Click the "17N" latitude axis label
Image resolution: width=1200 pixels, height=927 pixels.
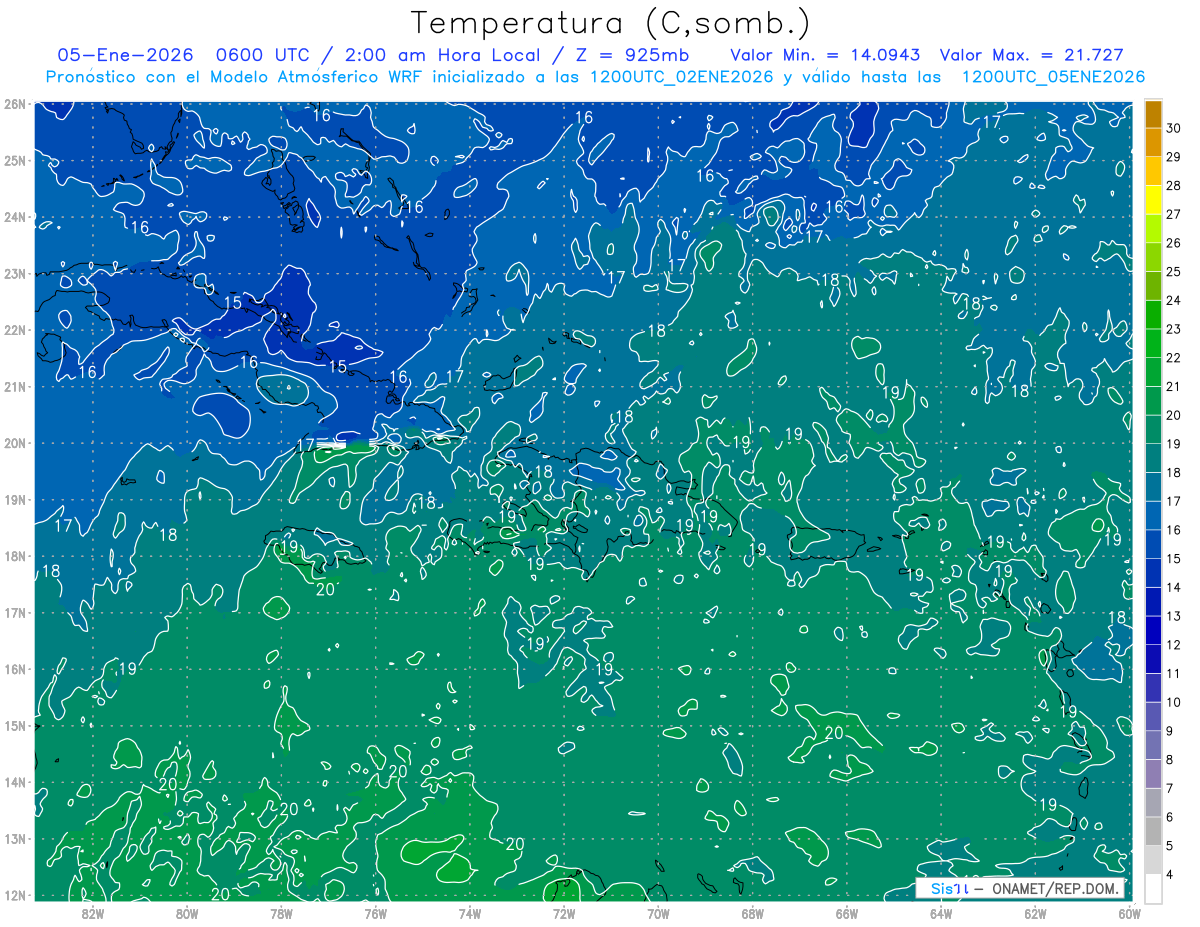[x=14, y=613]
